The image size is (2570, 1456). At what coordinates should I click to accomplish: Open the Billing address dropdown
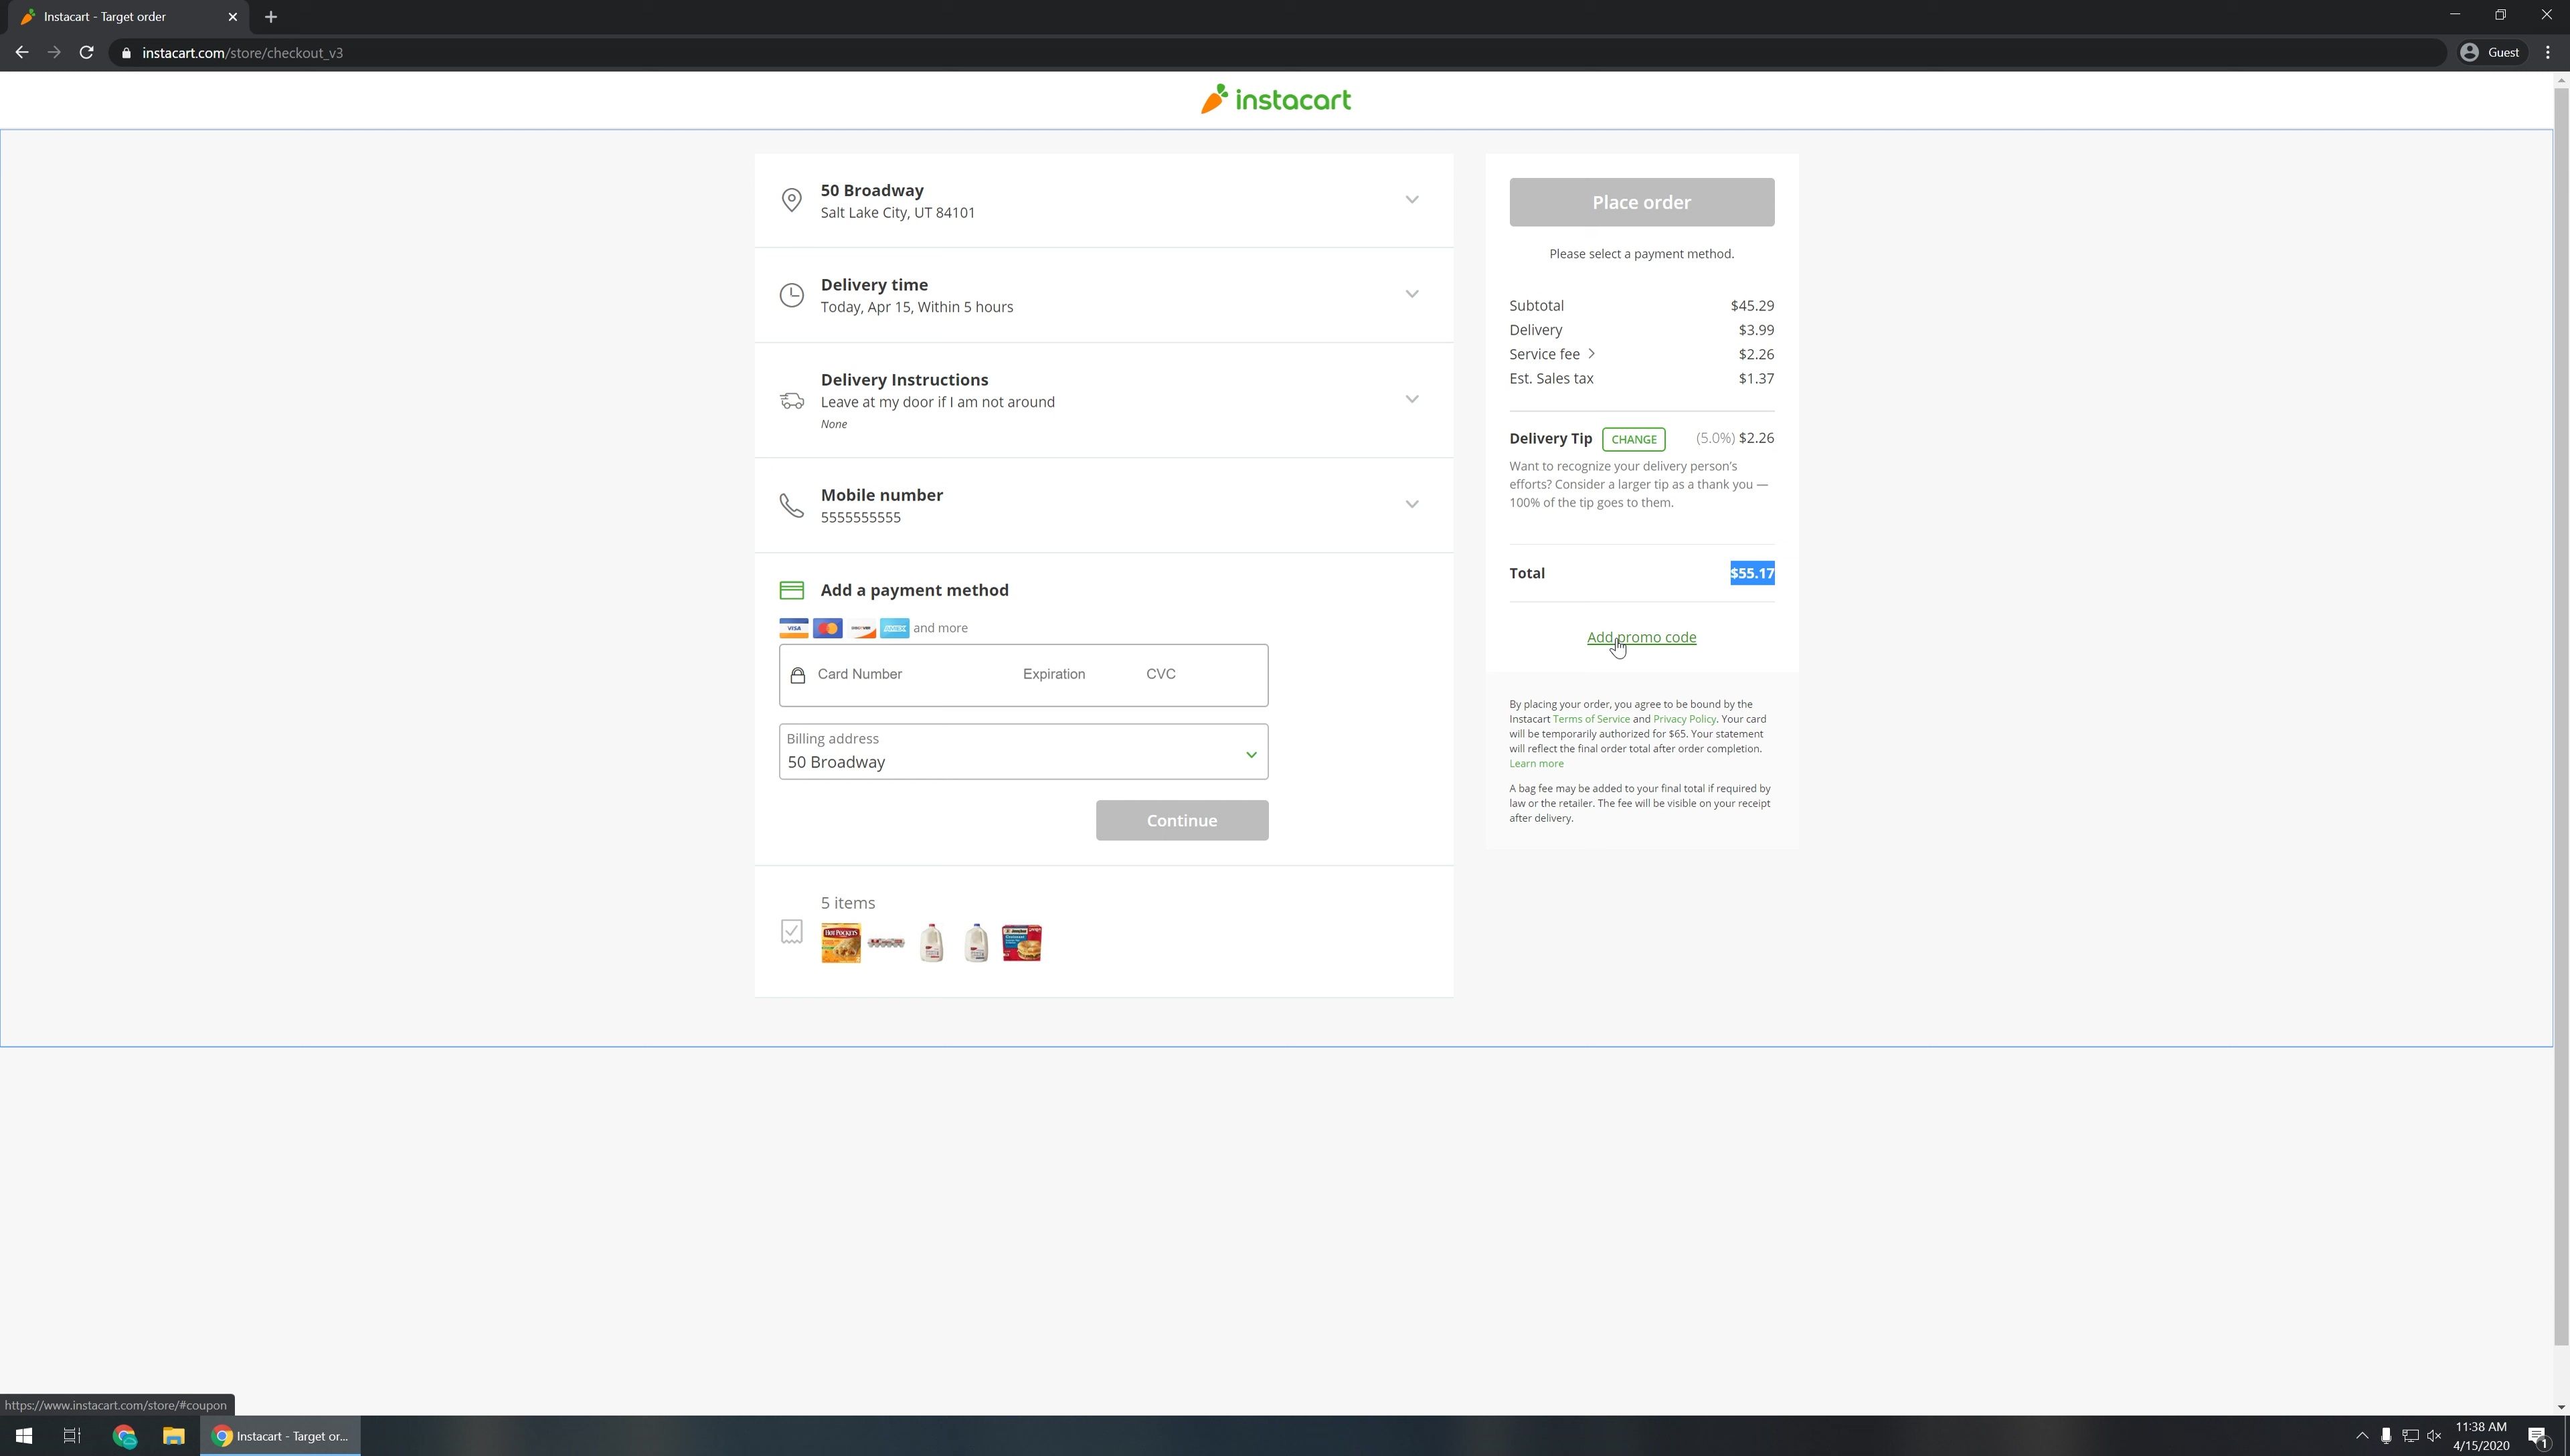click(x=1023, y=752)
